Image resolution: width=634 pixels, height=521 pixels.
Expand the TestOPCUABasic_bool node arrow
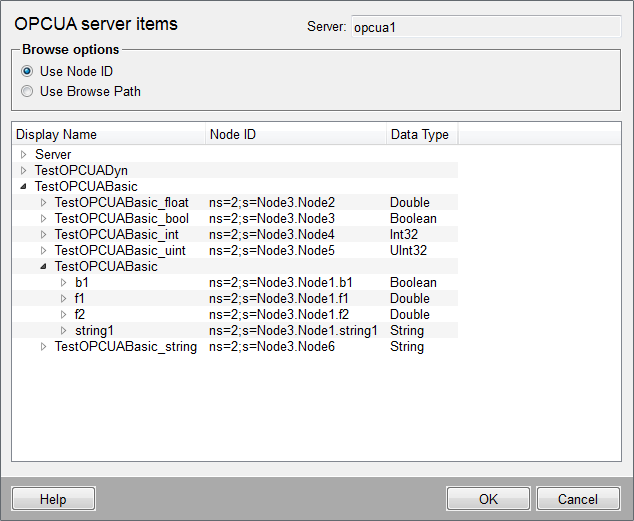point(44,219)
